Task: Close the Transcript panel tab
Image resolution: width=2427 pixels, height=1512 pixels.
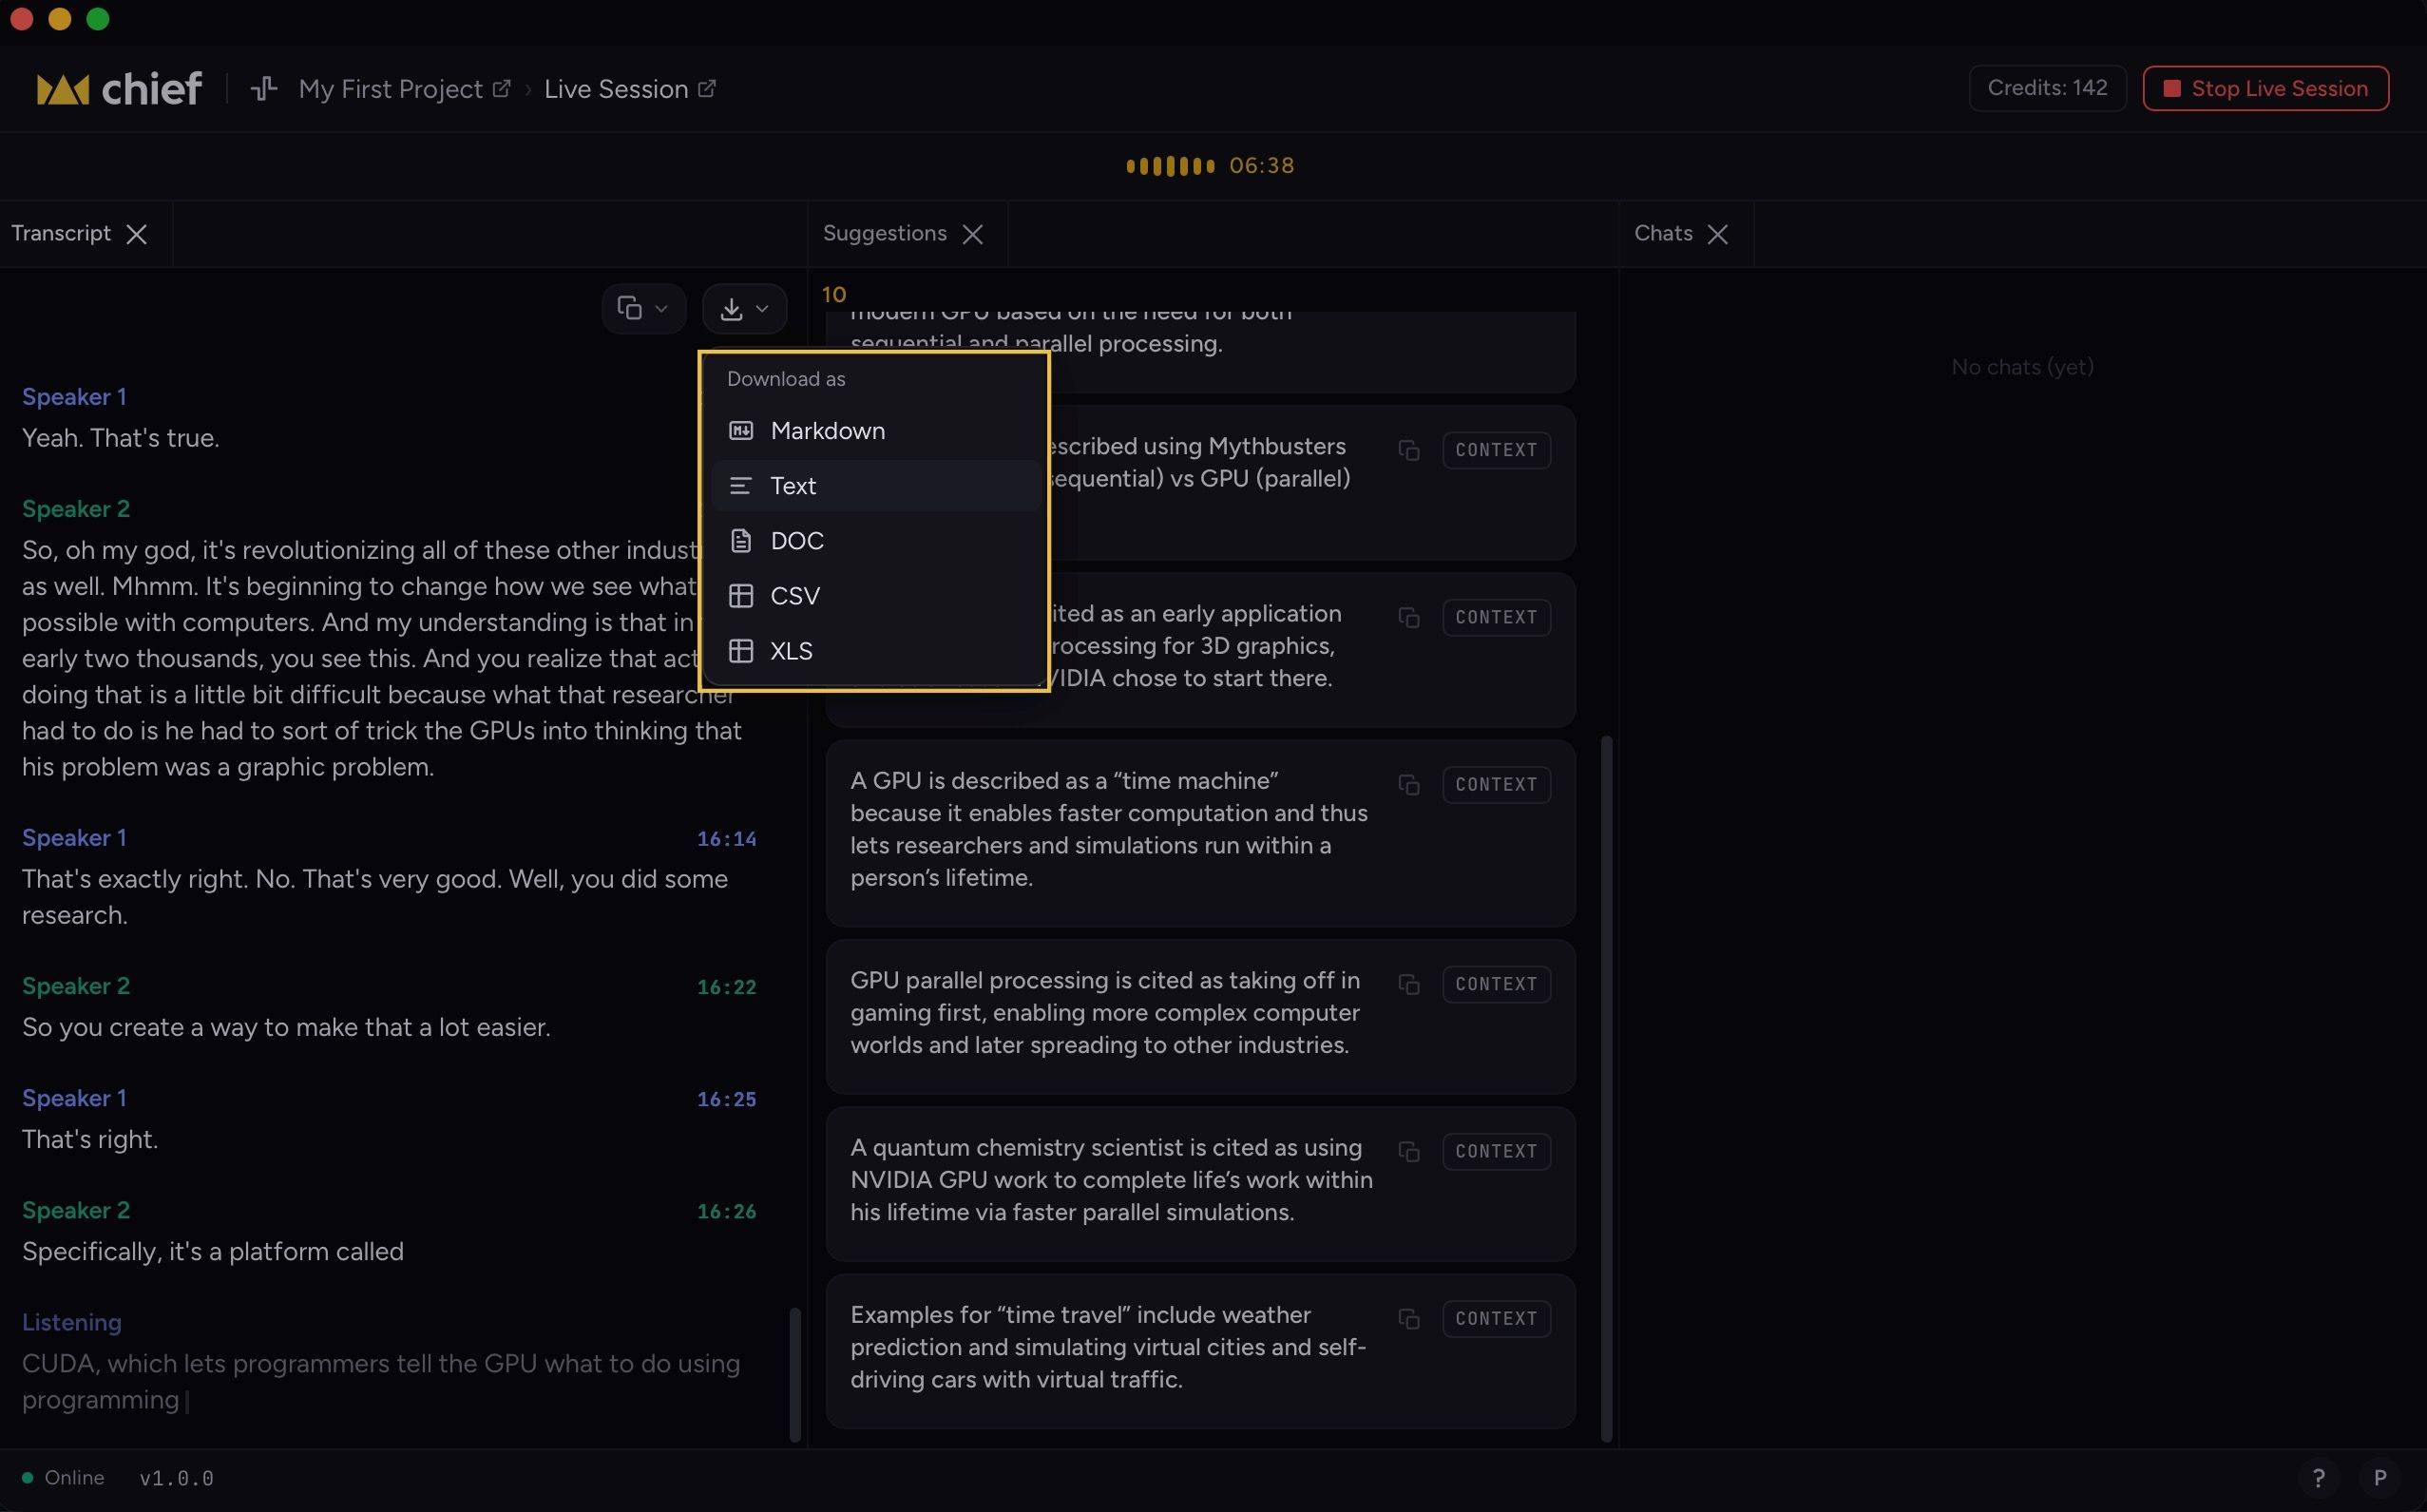Action: click(x=137, y=234)
